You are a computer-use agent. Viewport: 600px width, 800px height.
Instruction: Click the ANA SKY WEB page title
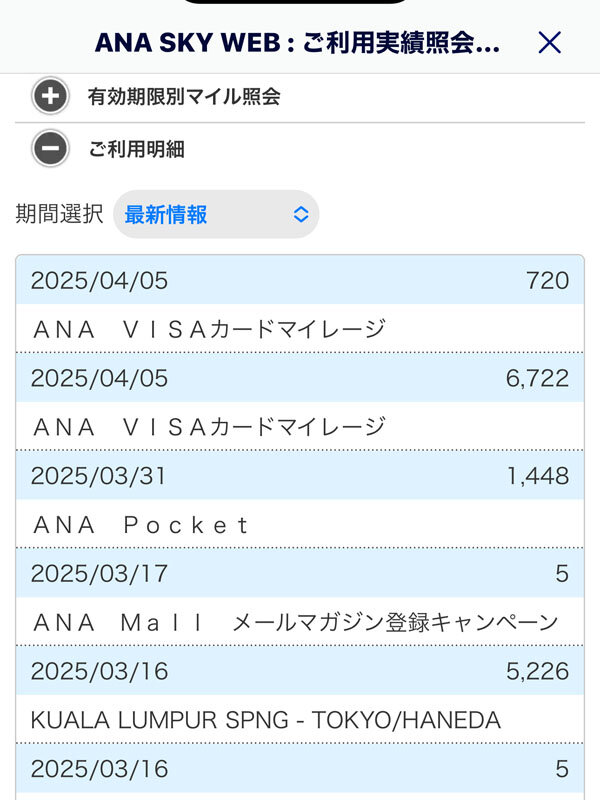(297, 42)
